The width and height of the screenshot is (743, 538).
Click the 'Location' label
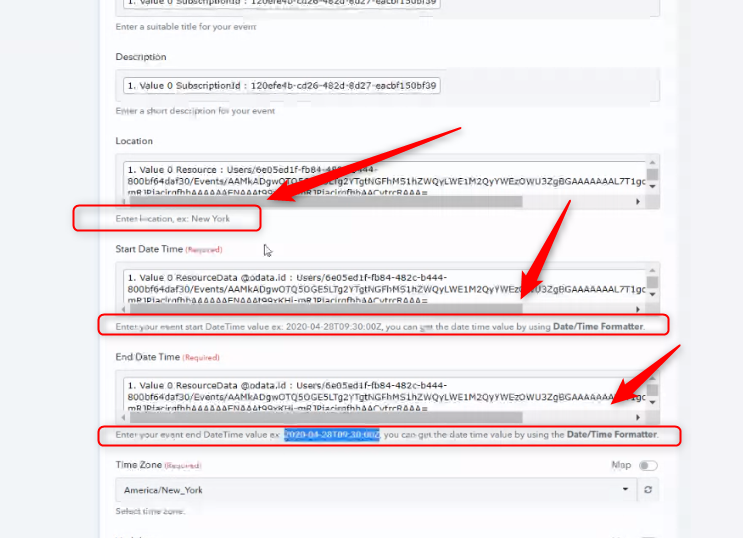(x=134, y=141)
